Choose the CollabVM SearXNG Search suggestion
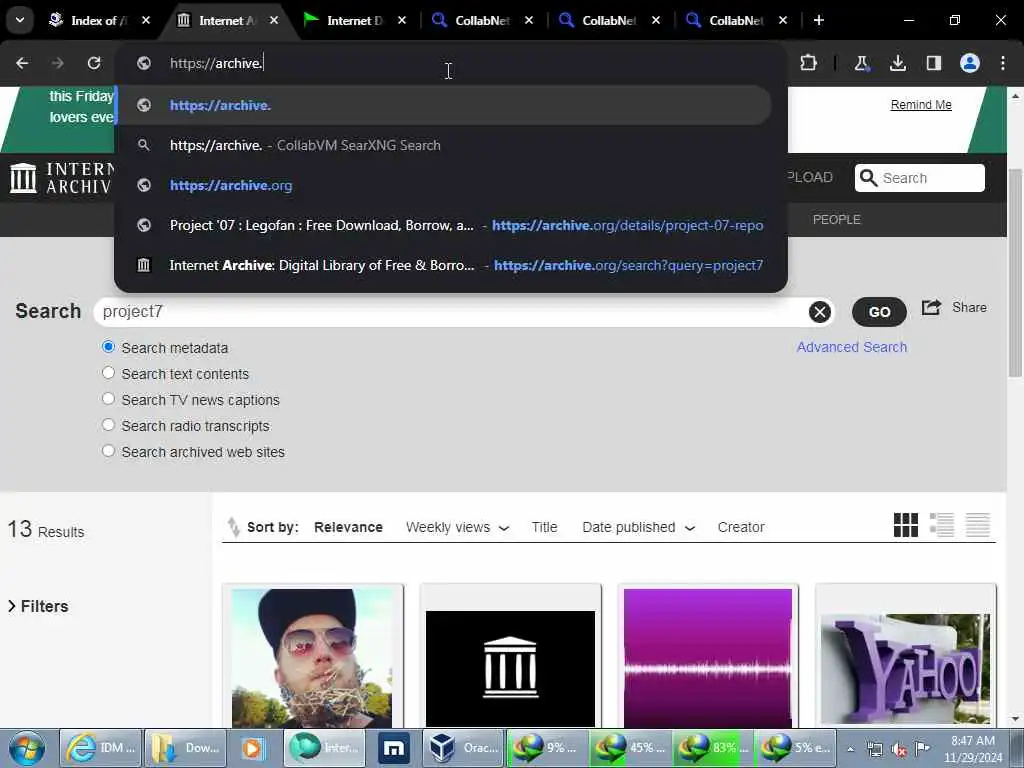 point(444,145)
